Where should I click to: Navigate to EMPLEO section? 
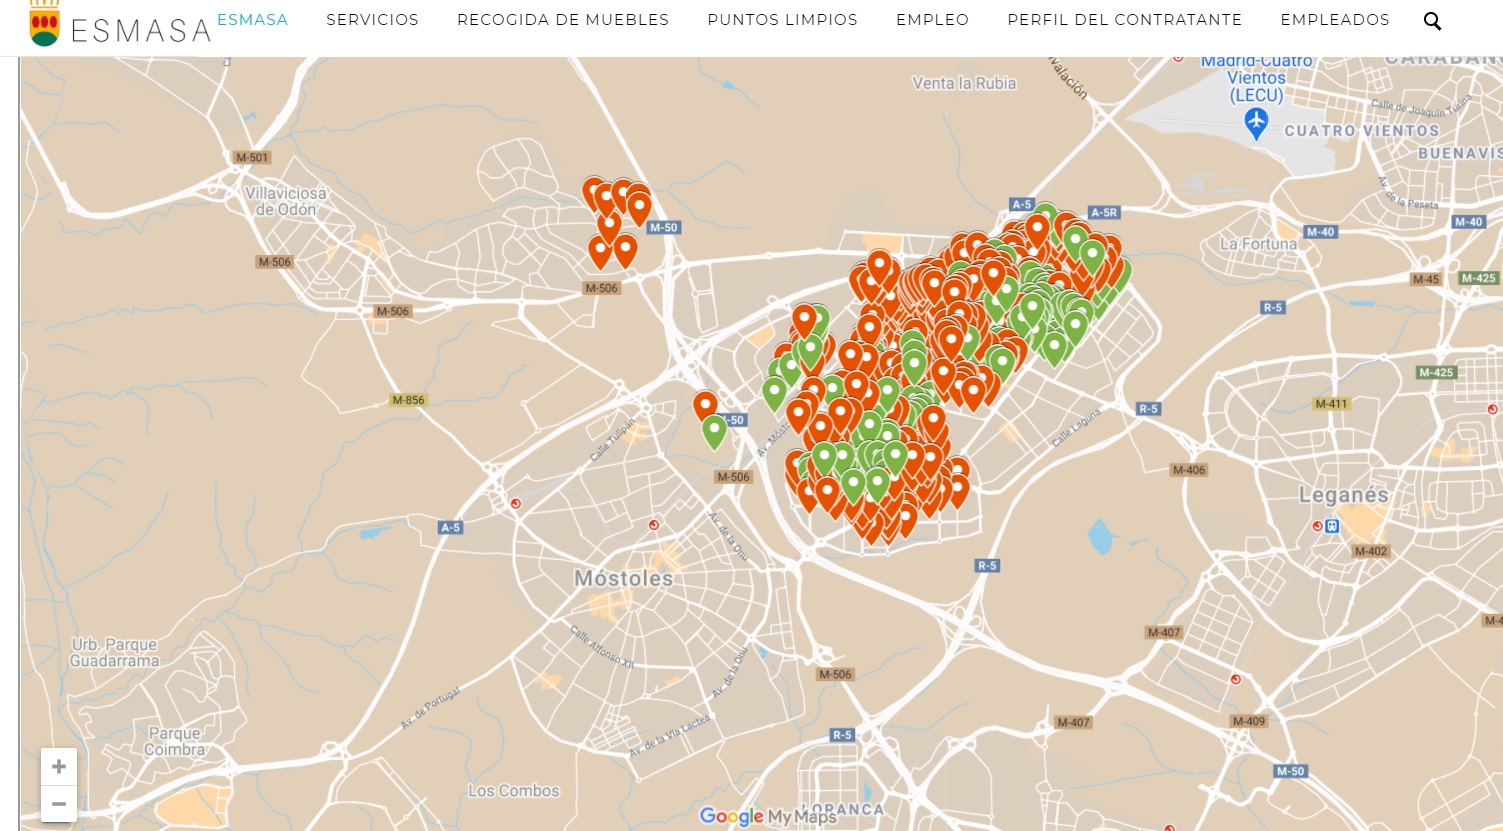tap(932, 20)
